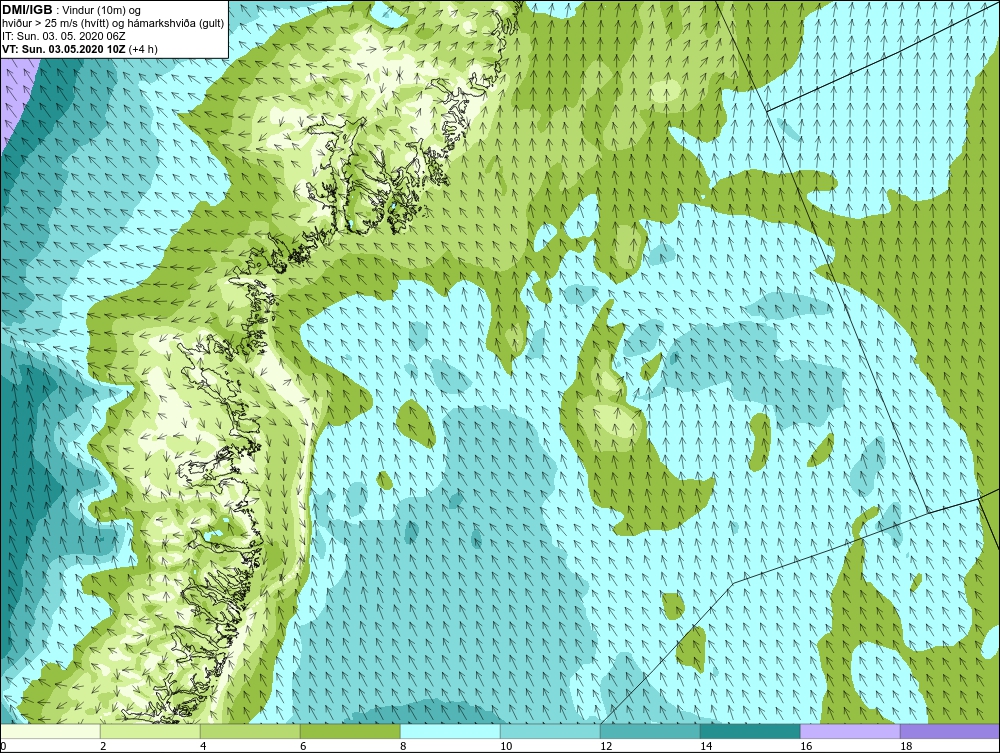Click the 8–10 m/s pale cyan legend swatch

coord(450,731)
